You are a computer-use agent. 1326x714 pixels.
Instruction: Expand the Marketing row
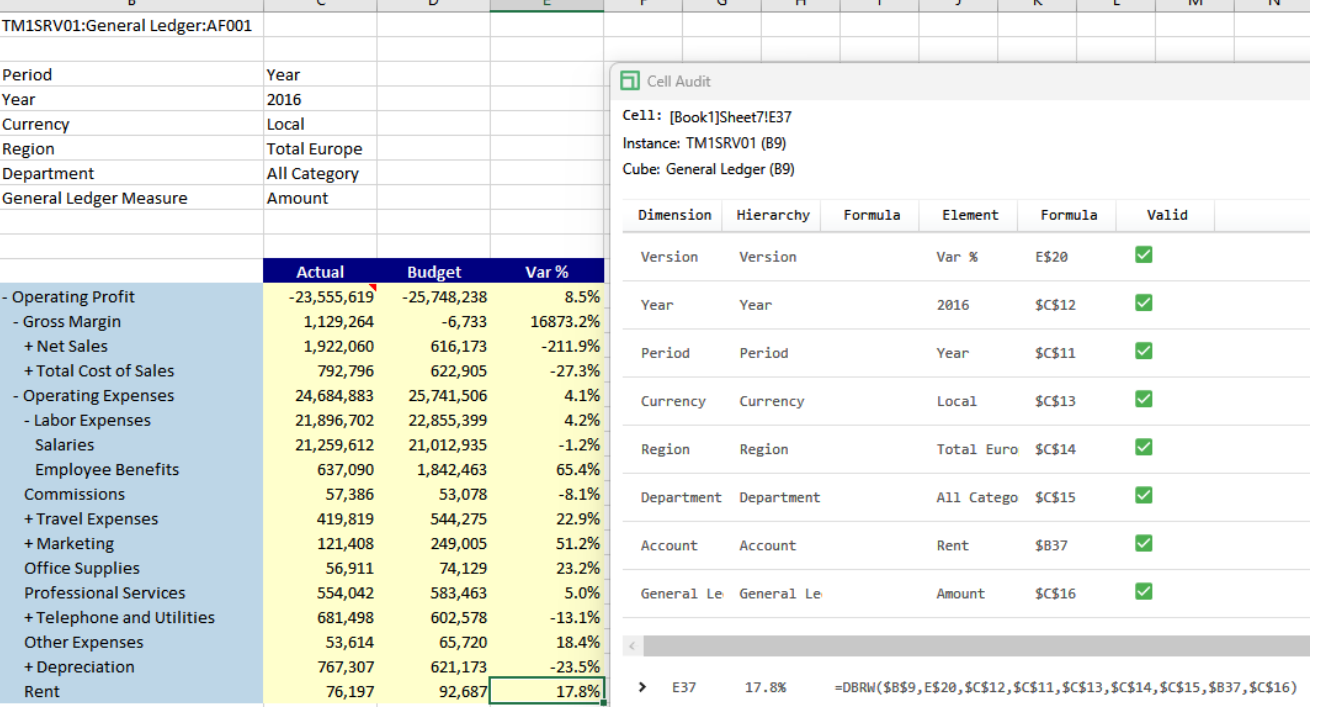pos(29,544)
